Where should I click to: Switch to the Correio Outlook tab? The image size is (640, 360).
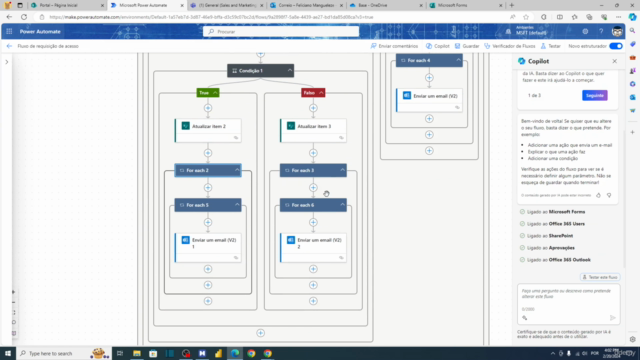tap(307, 5)
